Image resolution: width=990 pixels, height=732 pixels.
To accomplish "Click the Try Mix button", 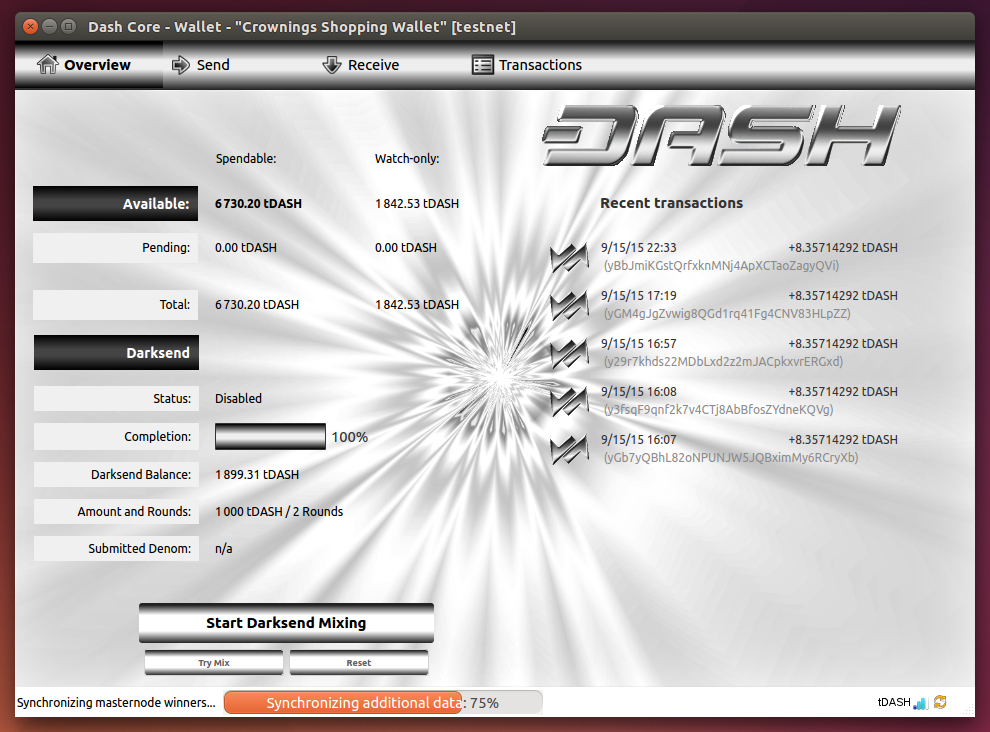I will pyautogui.click(x=213, y=663).
